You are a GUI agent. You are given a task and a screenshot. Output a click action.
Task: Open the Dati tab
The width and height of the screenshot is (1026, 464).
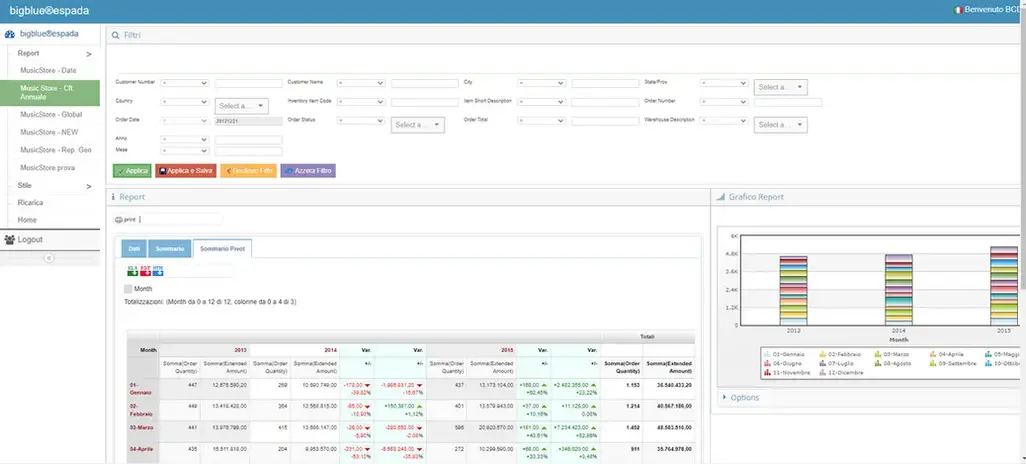click(134, 249)
